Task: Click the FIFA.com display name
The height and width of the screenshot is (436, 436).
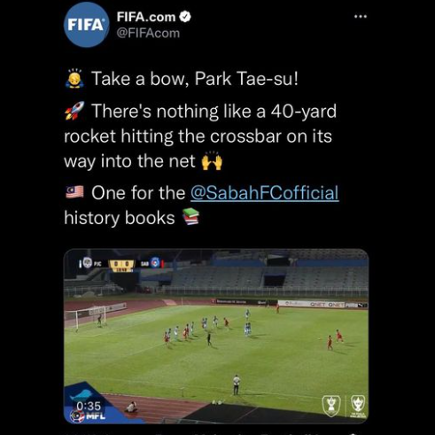Action: [146, 17]
